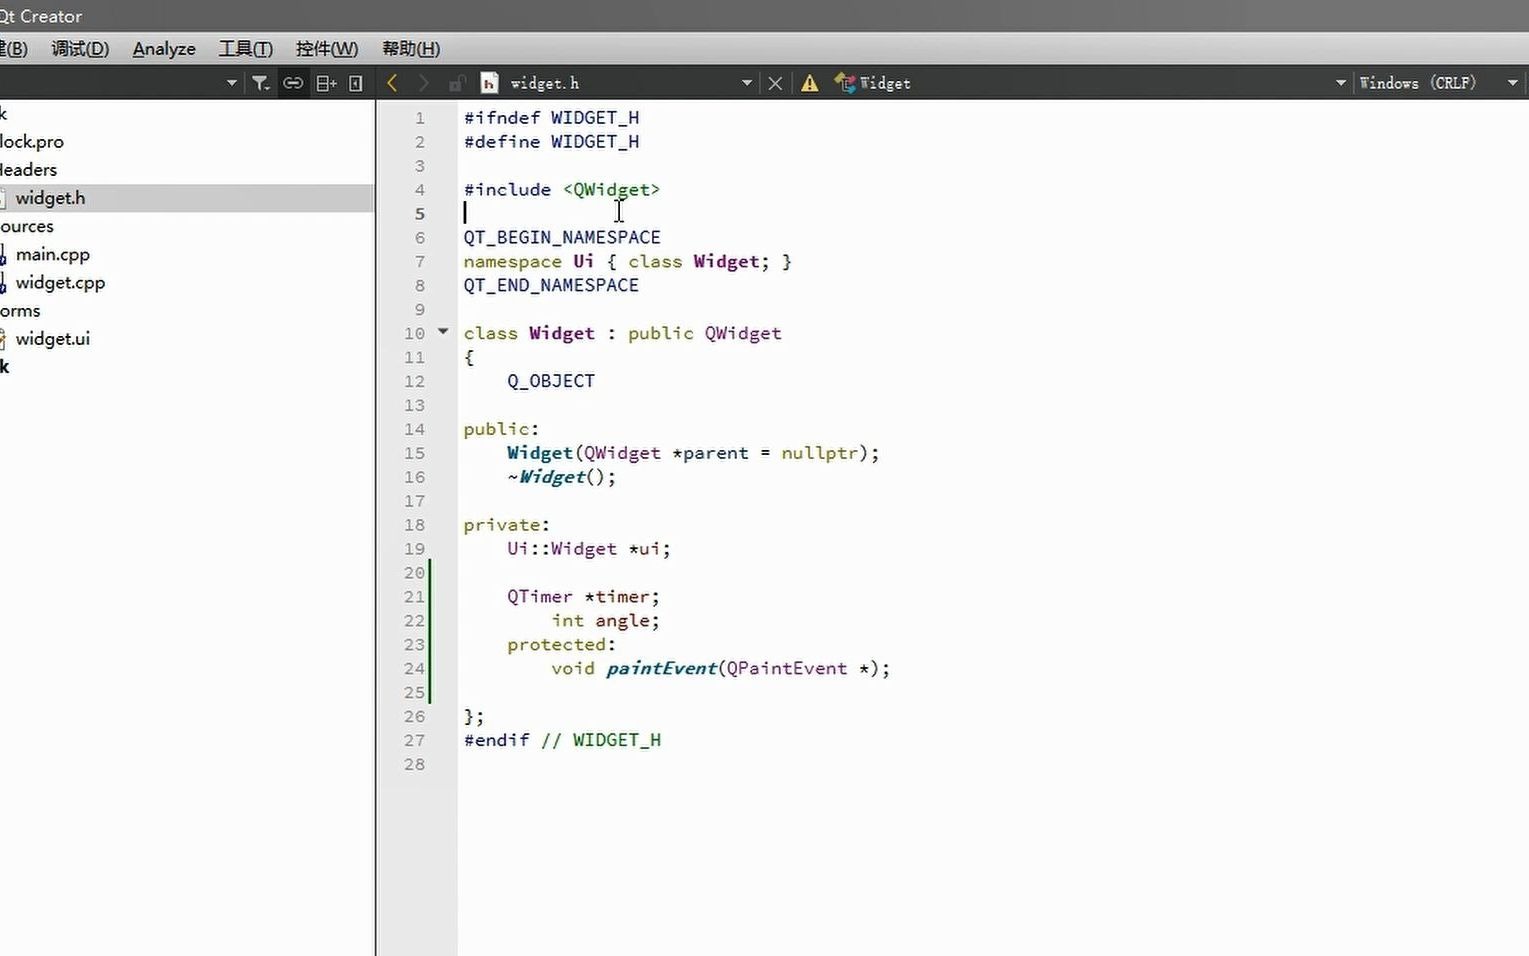Click the split view icon
1529x956 pixels.
coord(326,83)
